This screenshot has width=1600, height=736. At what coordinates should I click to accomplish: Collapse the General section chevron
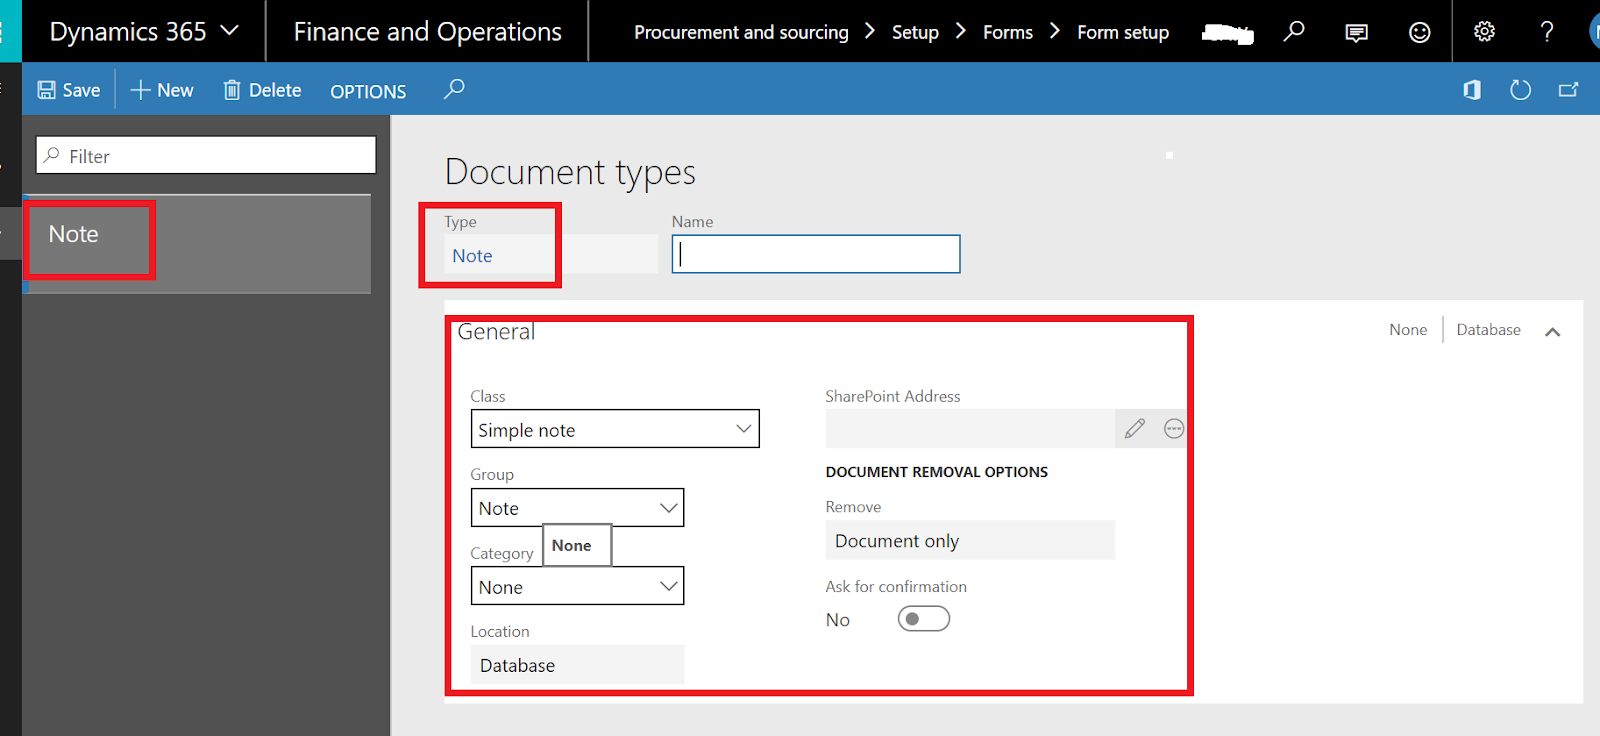tap(1552, 332)
